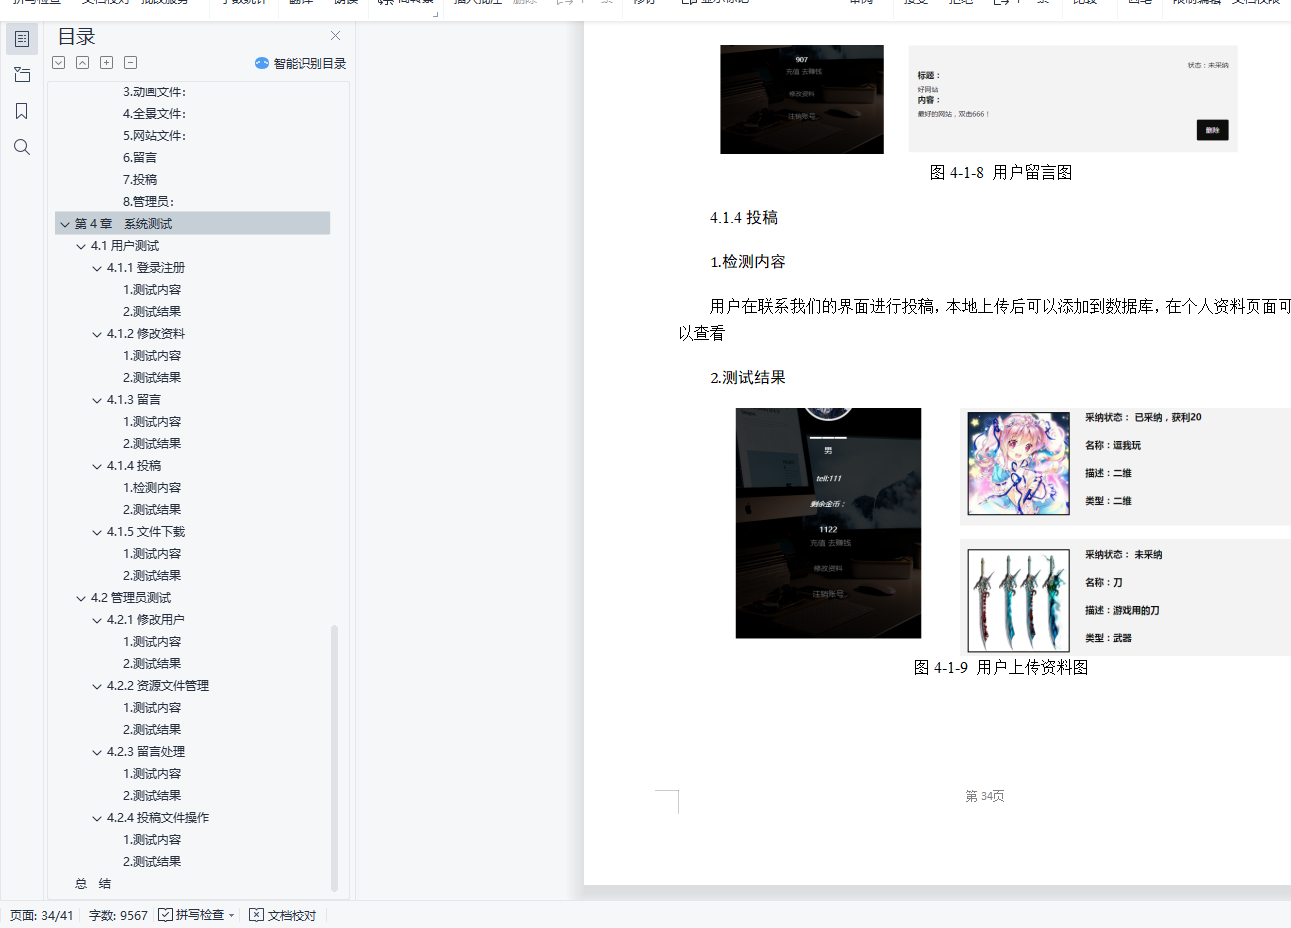Collapse the 4.1.4 投稿 branch

point(97,466)
